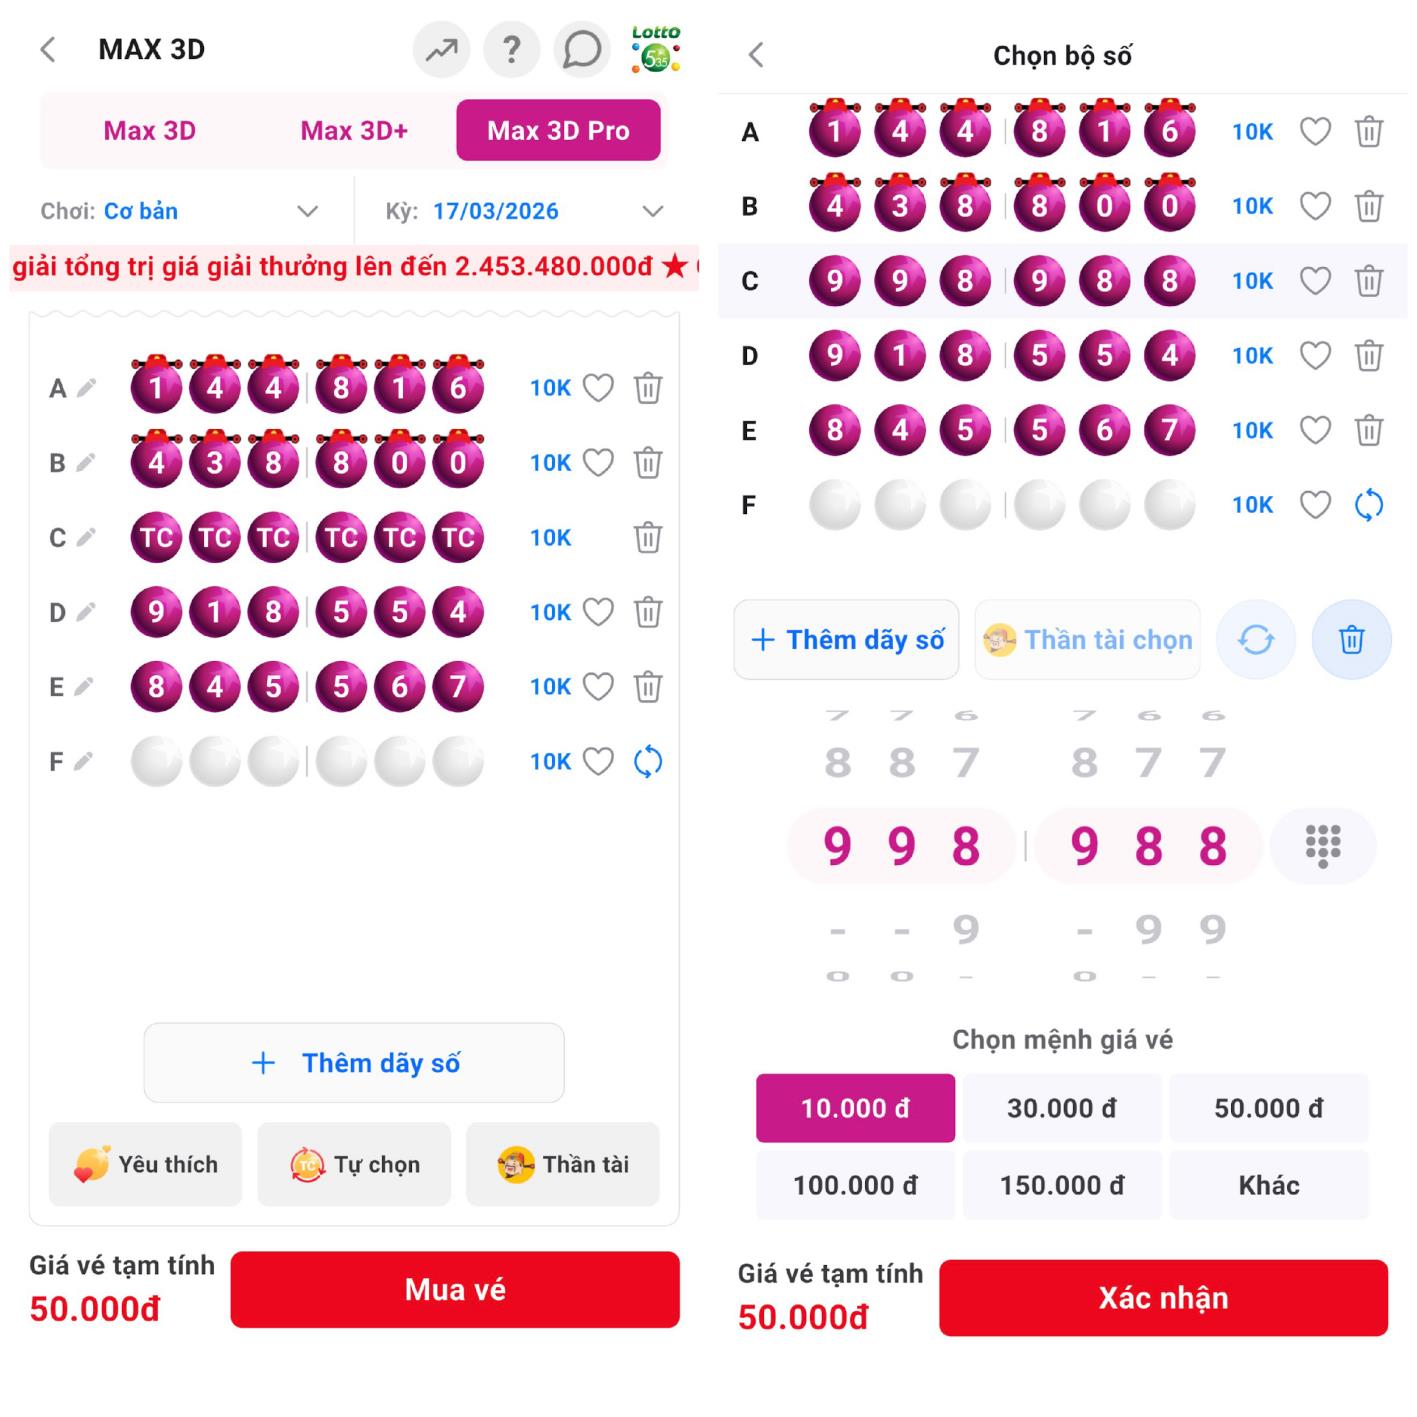Tap the round refresh numbers button
1417x1417 pixels.
point(1256,640)
